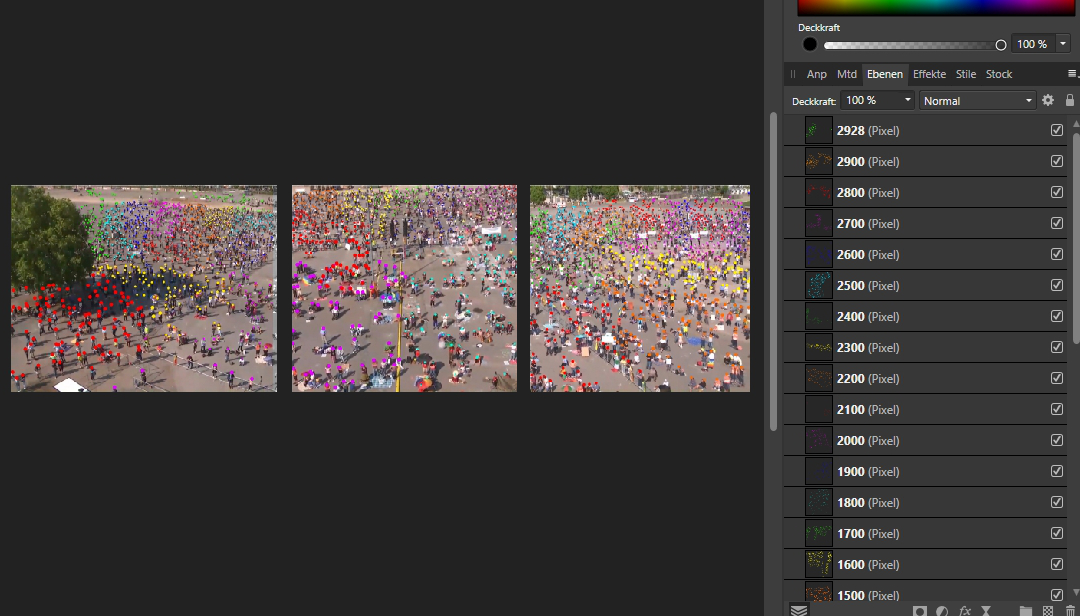
Task: Click the mask layer icon
Action: pyautogui.click(x=920, y=610)
